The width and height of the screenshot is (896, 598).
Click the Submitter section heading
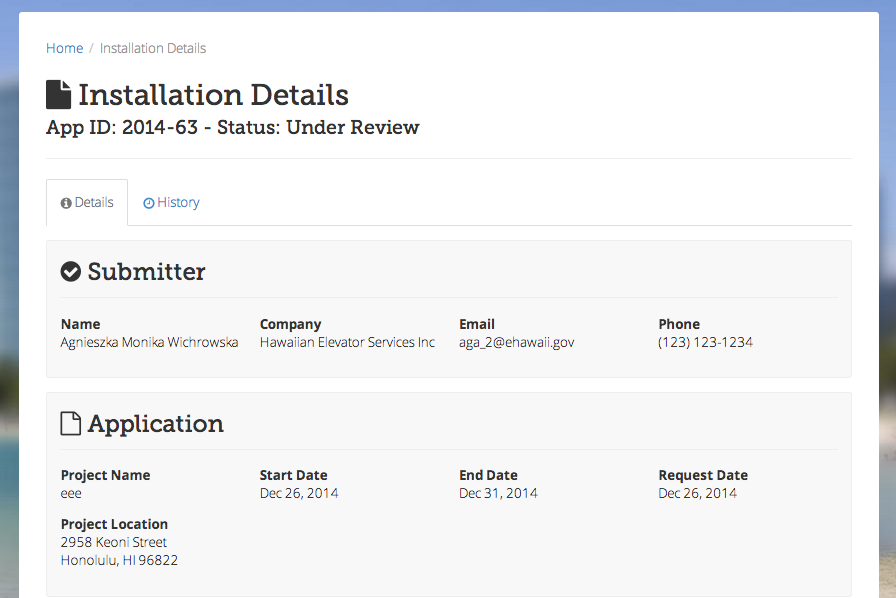(x=146, y=272)
